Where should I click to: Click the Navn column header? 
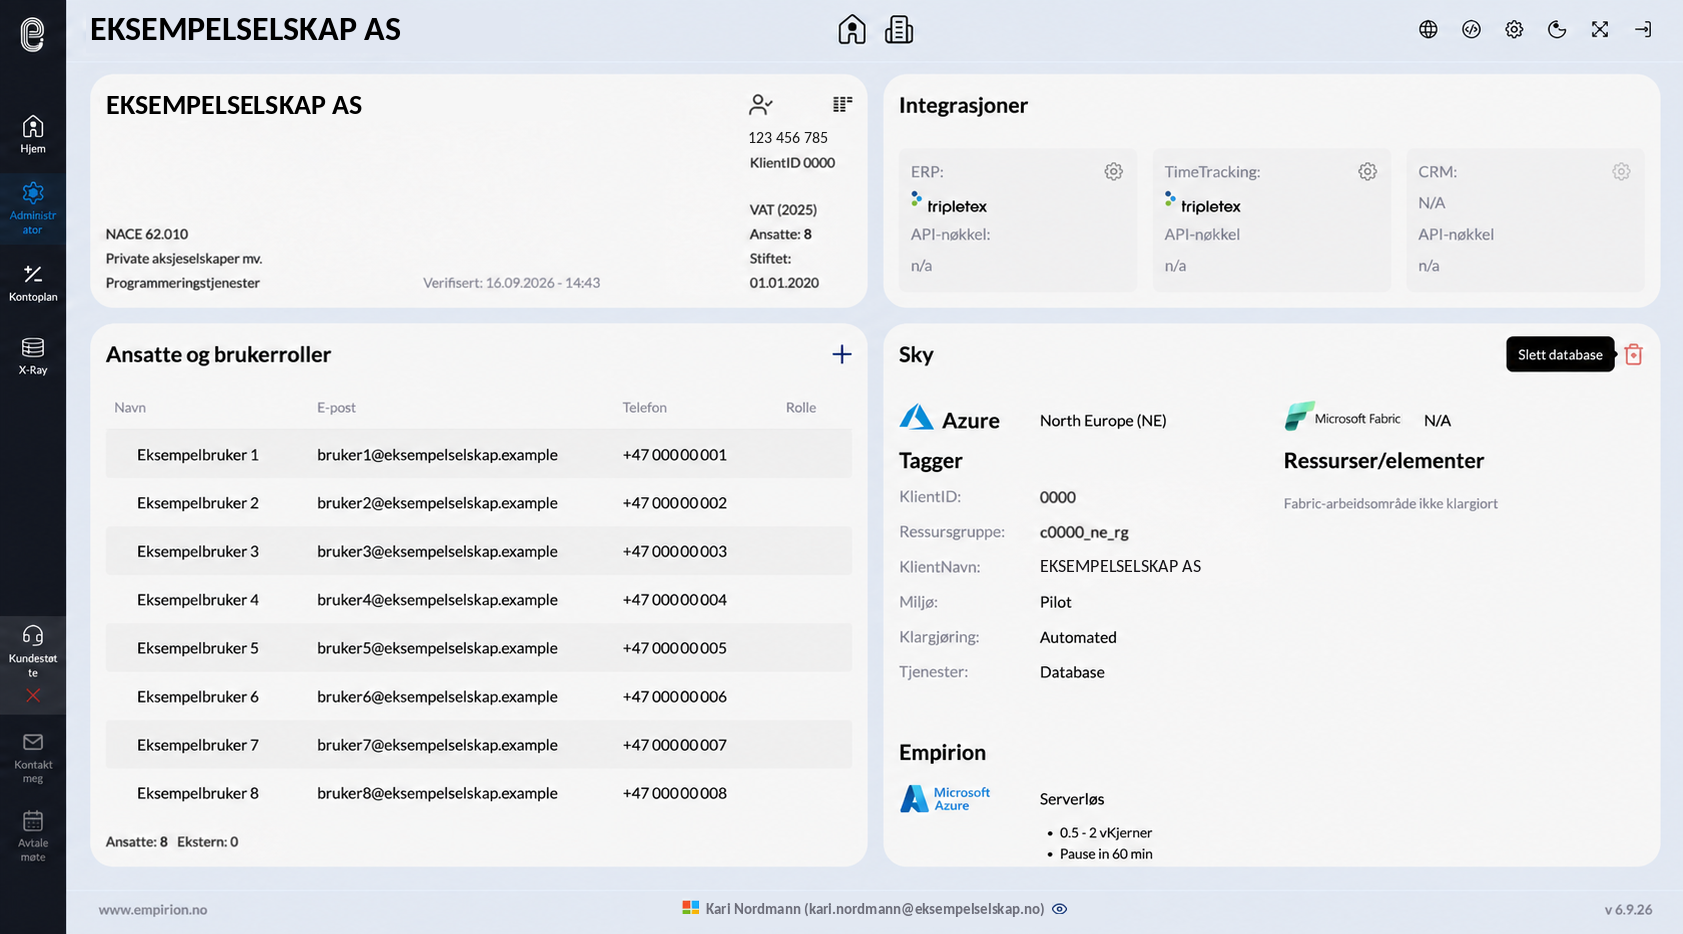coord(130,407)
